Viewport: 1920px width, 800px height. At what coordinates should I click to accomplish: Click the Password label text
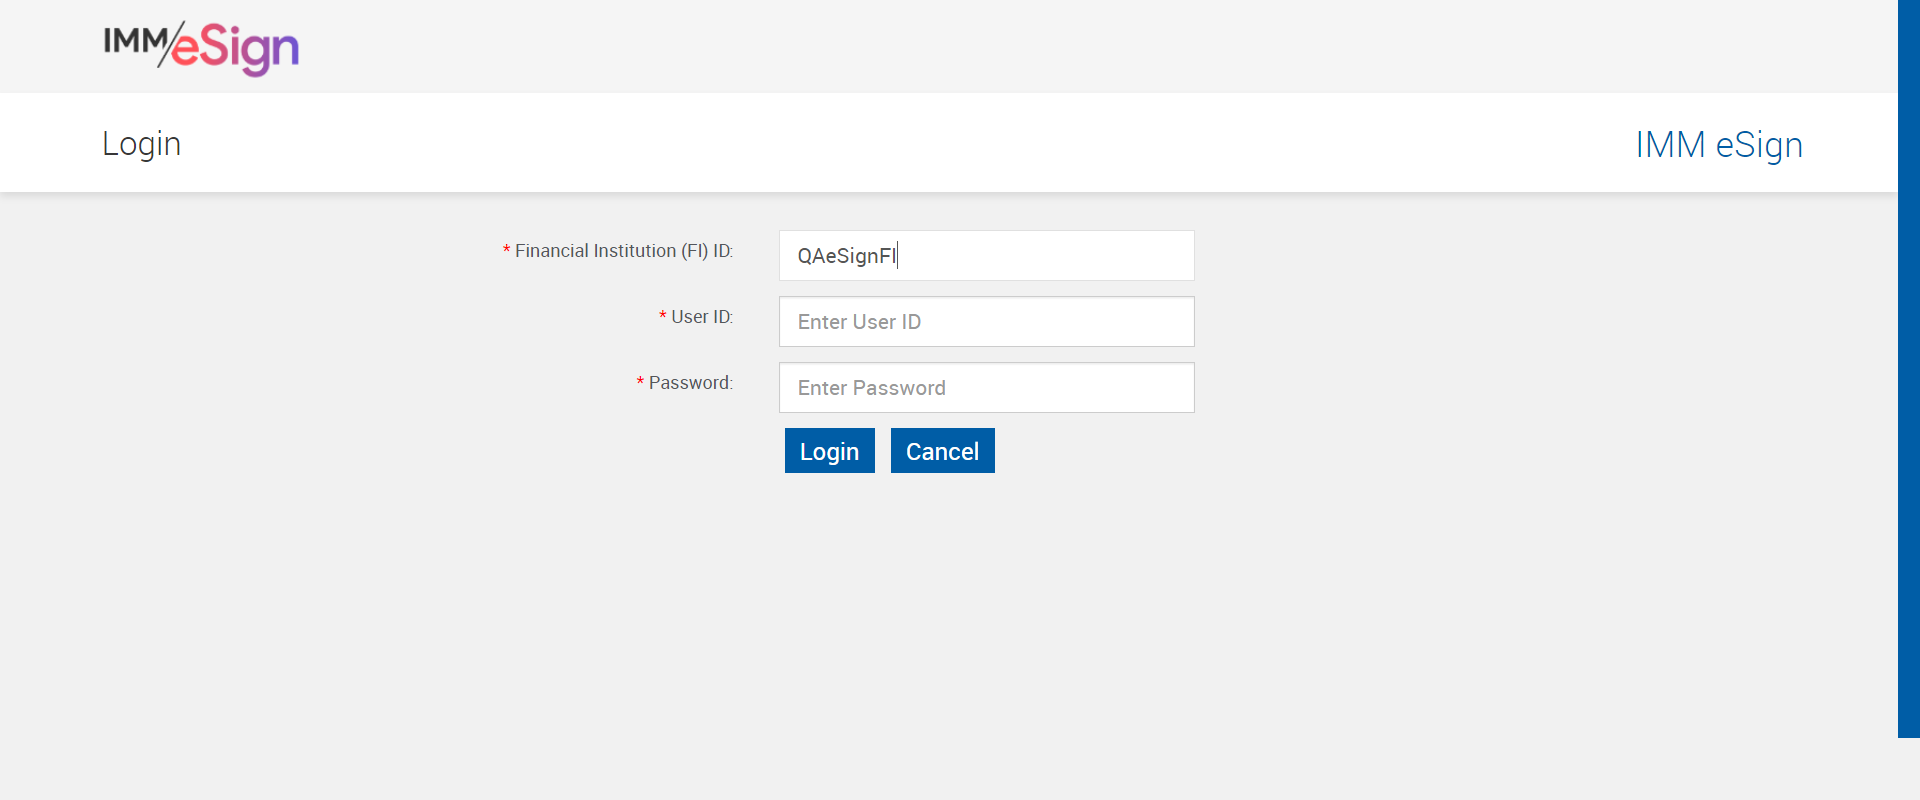690,383
